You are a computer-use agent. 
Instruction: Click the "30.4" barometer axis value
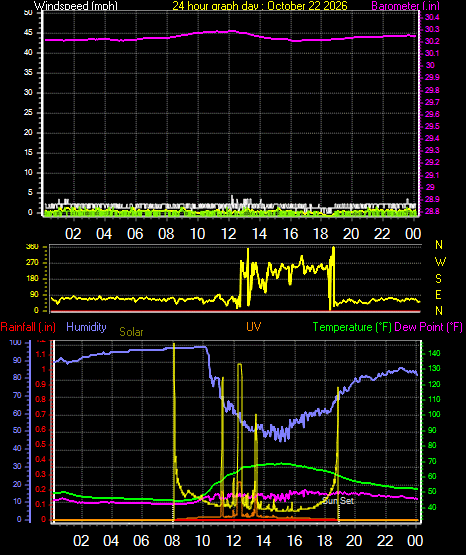(x=432, y=17)
